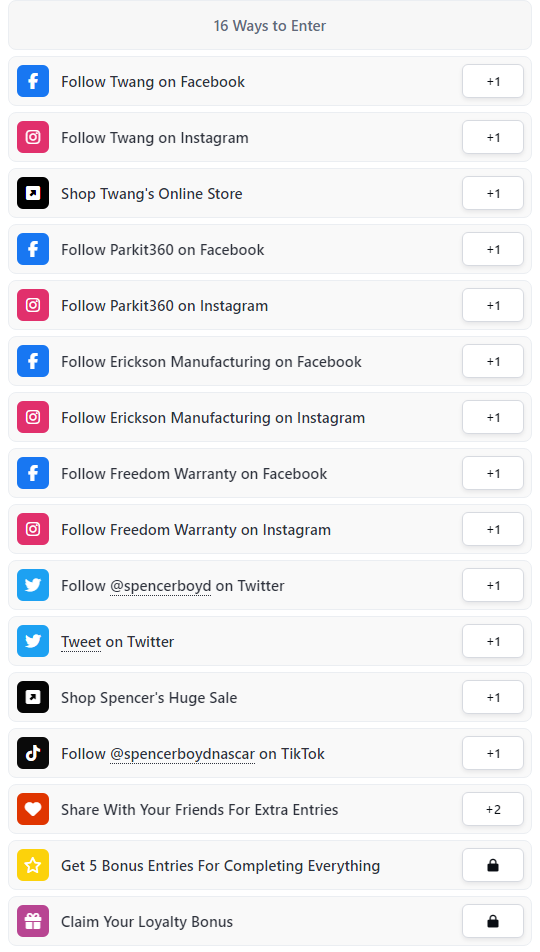Click the yellow star bonus entries icon

point(33,865)
